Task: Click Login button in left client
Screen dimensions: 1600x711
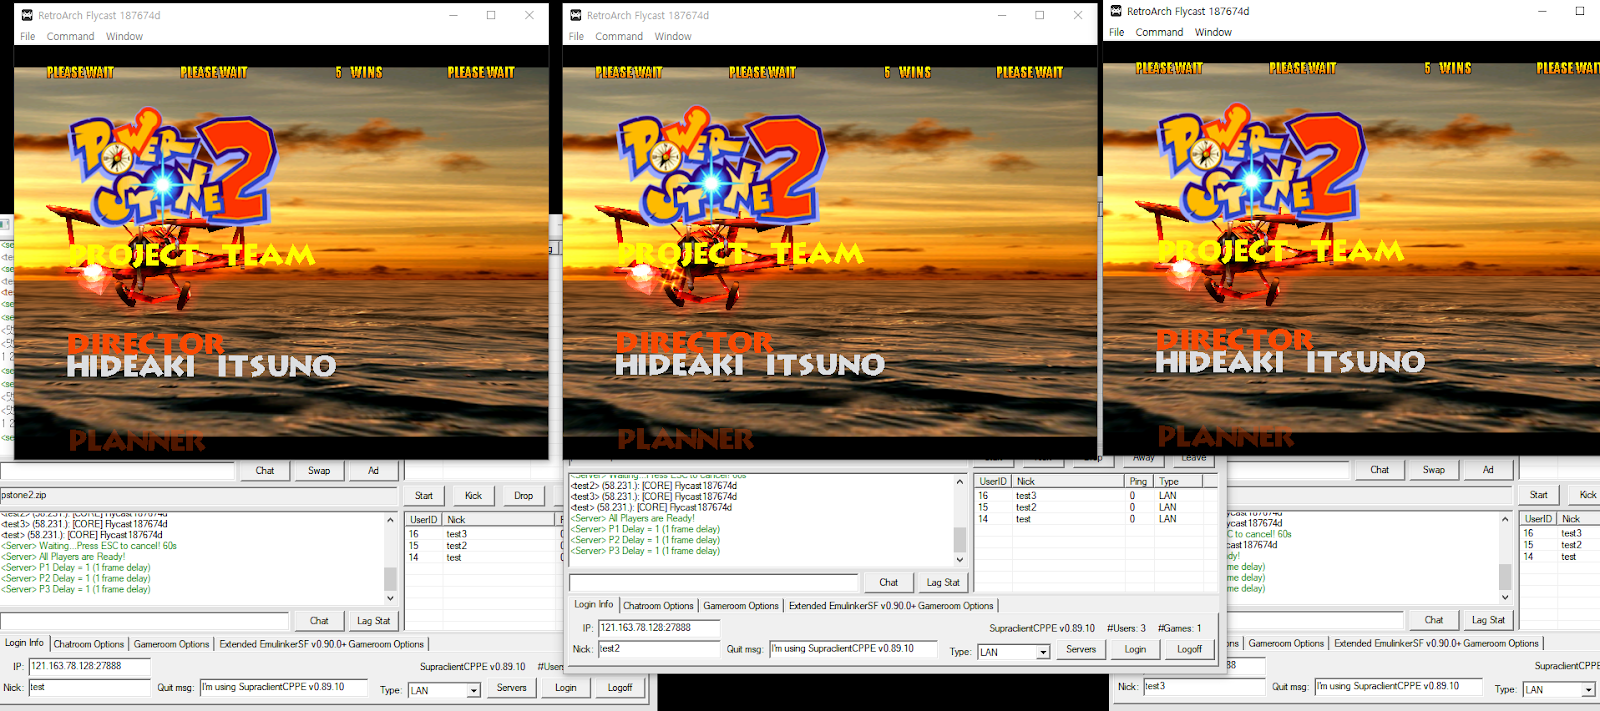Action: click(x=565, y=687)
